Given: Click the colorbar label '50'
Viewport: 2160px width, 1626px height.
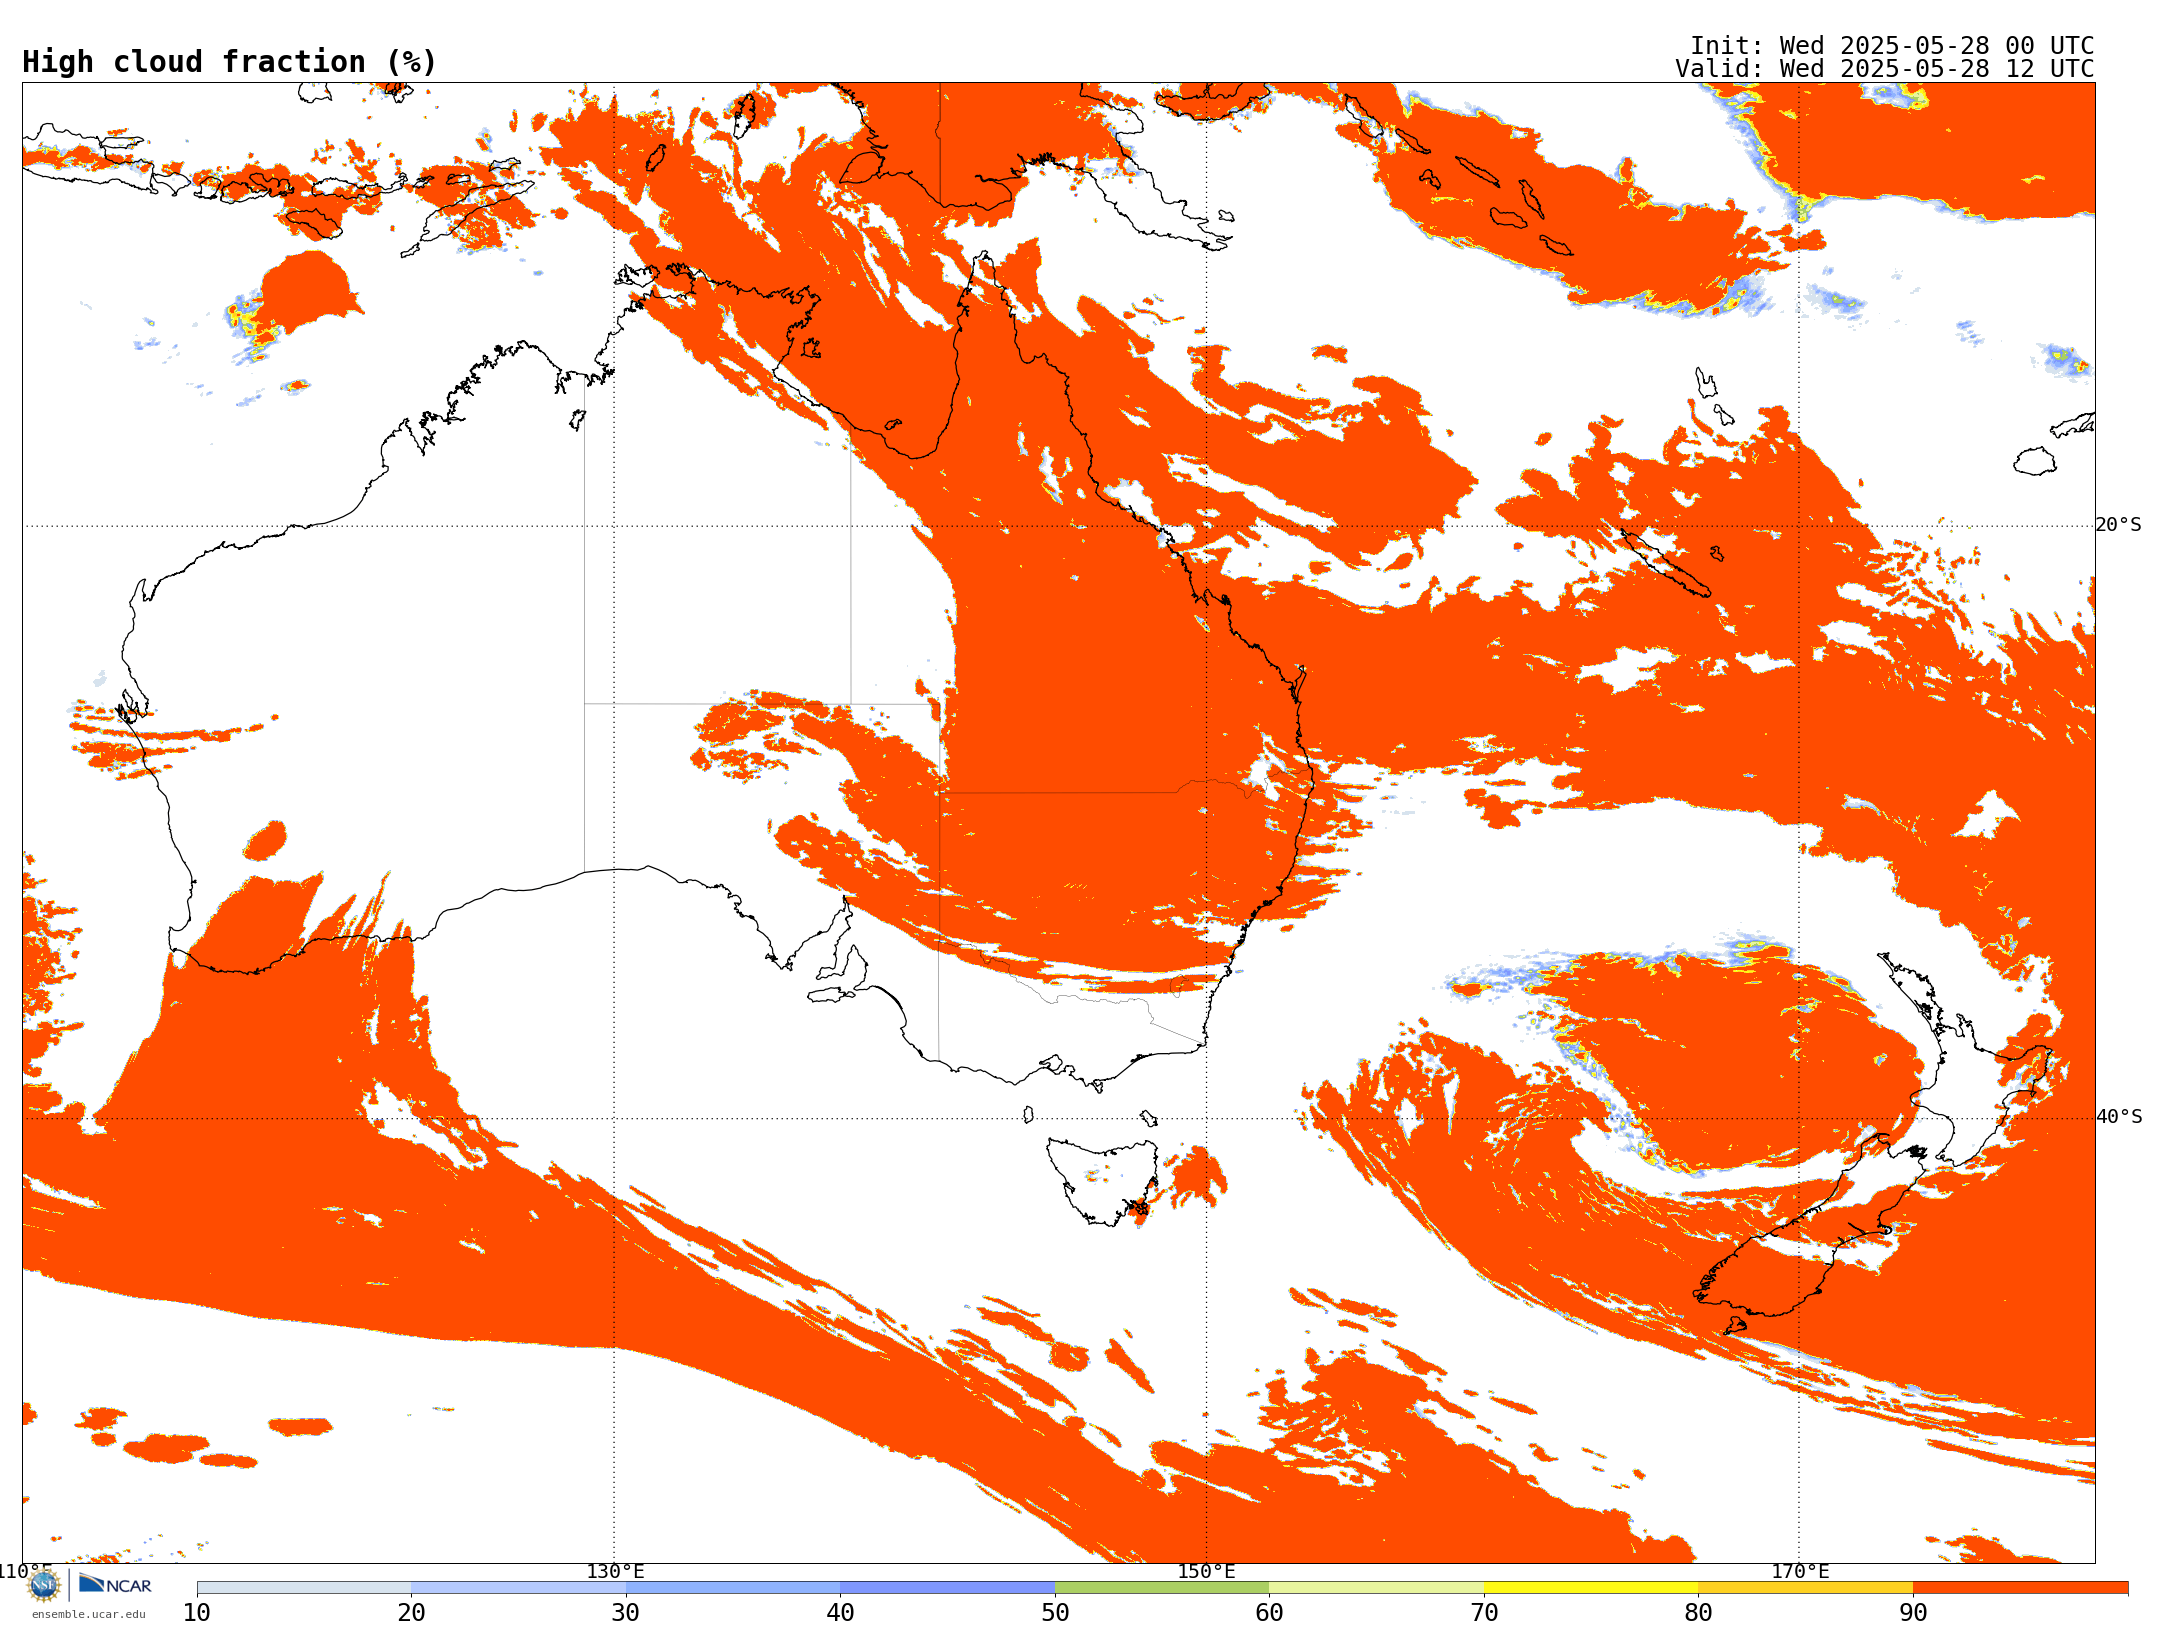Looking at the screenshot, I should tap(1055, 1612).
